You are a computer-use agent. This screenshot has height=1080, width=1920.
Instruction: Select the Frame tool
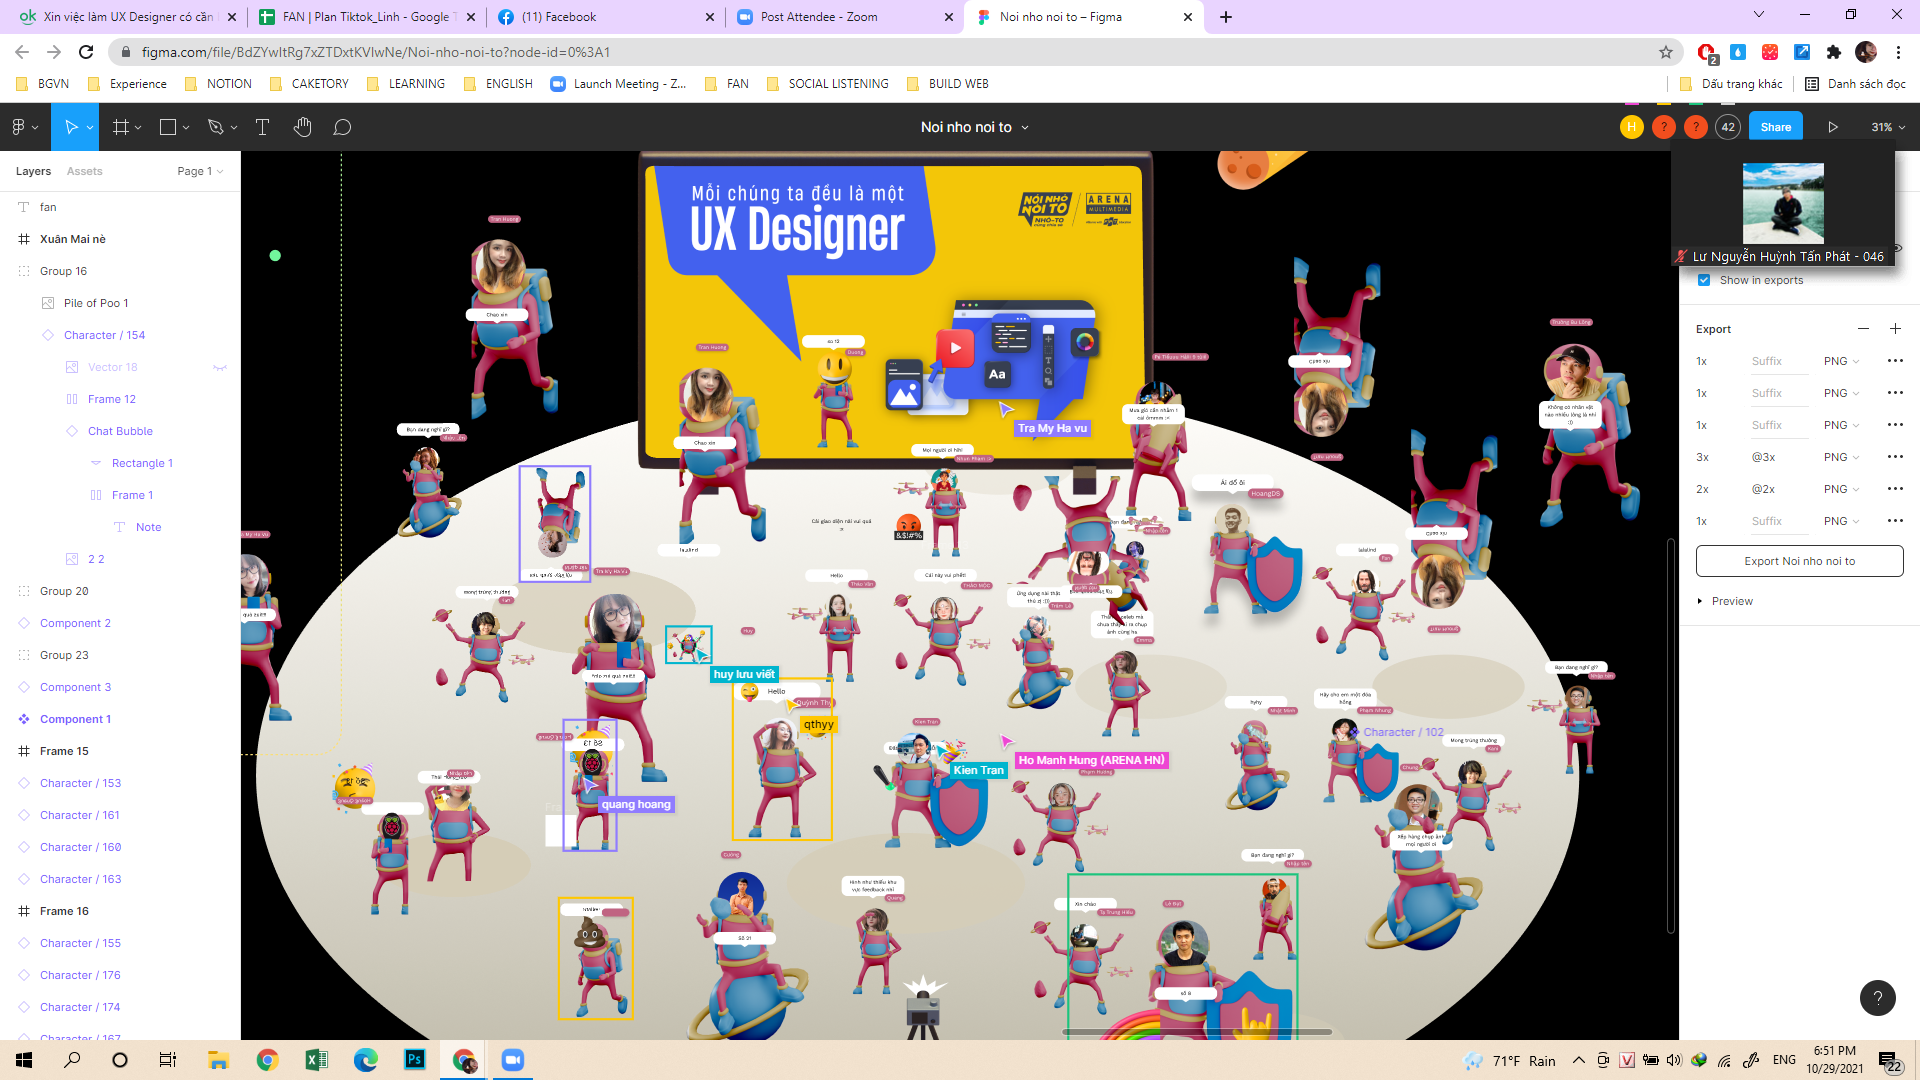121,127
